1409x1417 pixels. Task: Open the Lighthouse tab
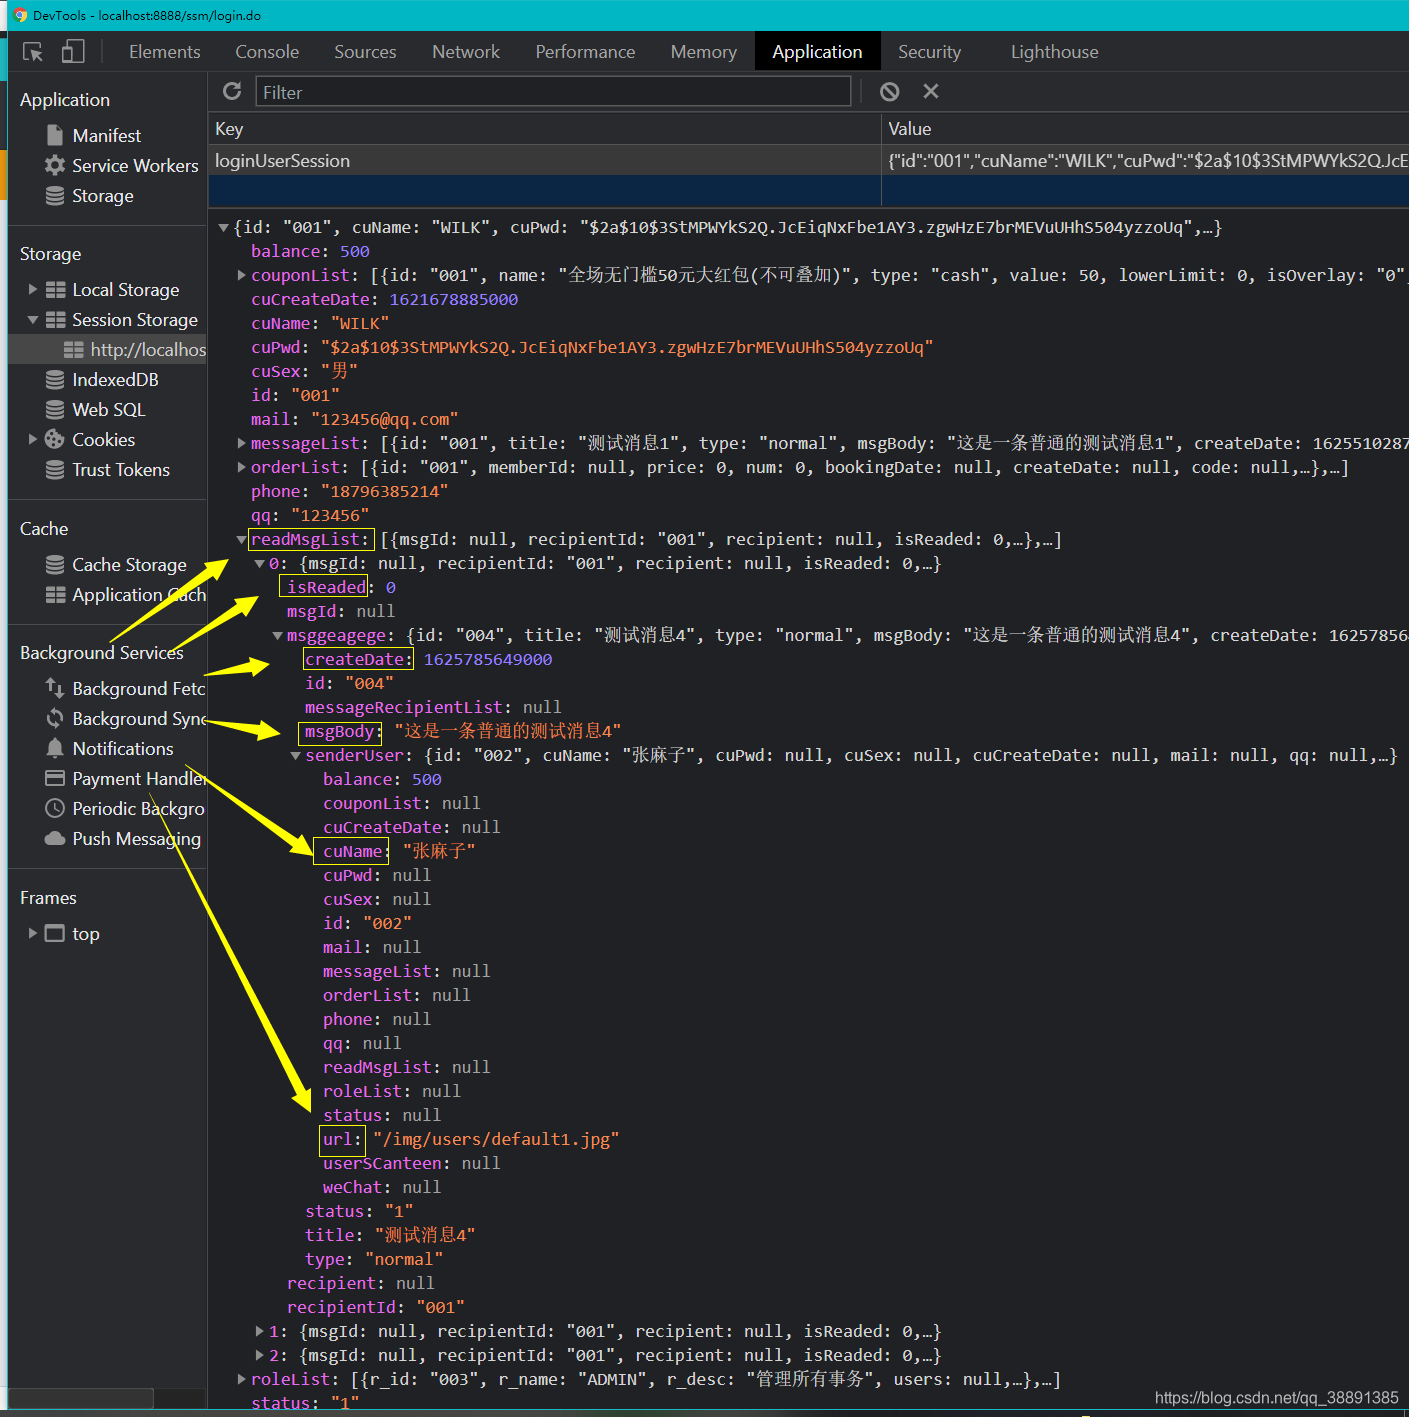pyautogui.click(x=1054, y=52)
